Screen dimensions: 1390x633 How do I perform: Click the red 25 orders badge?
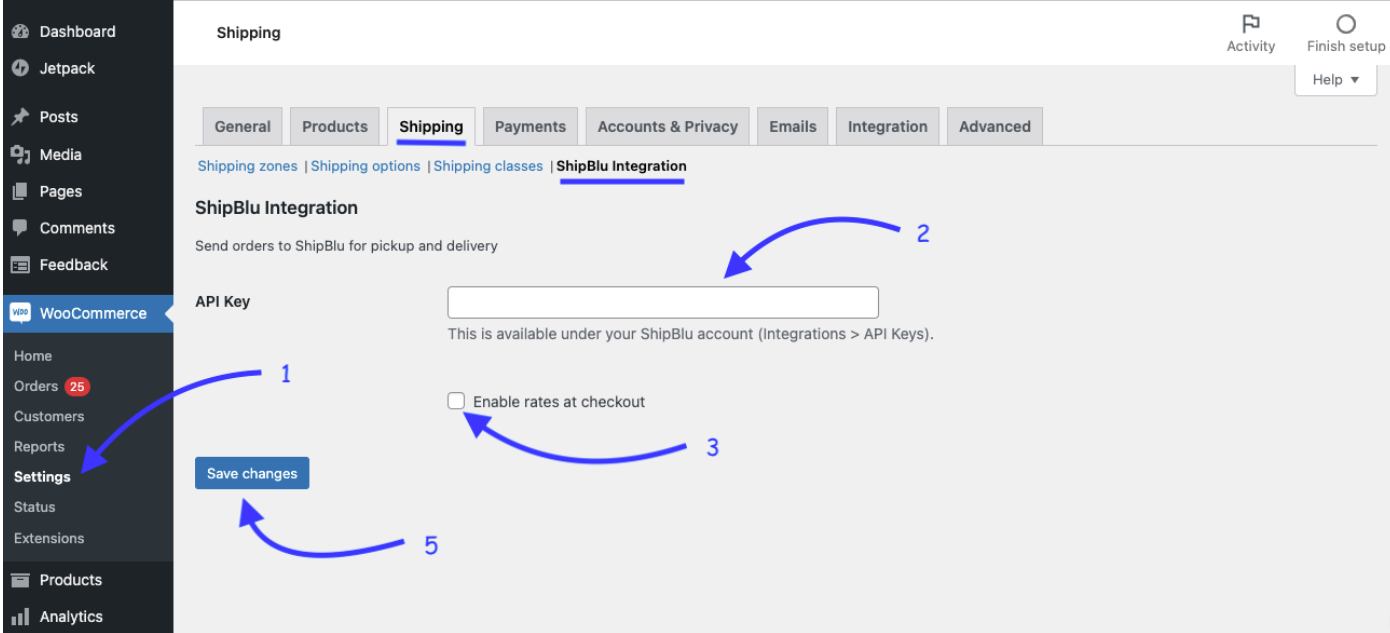tap(78, 386)
